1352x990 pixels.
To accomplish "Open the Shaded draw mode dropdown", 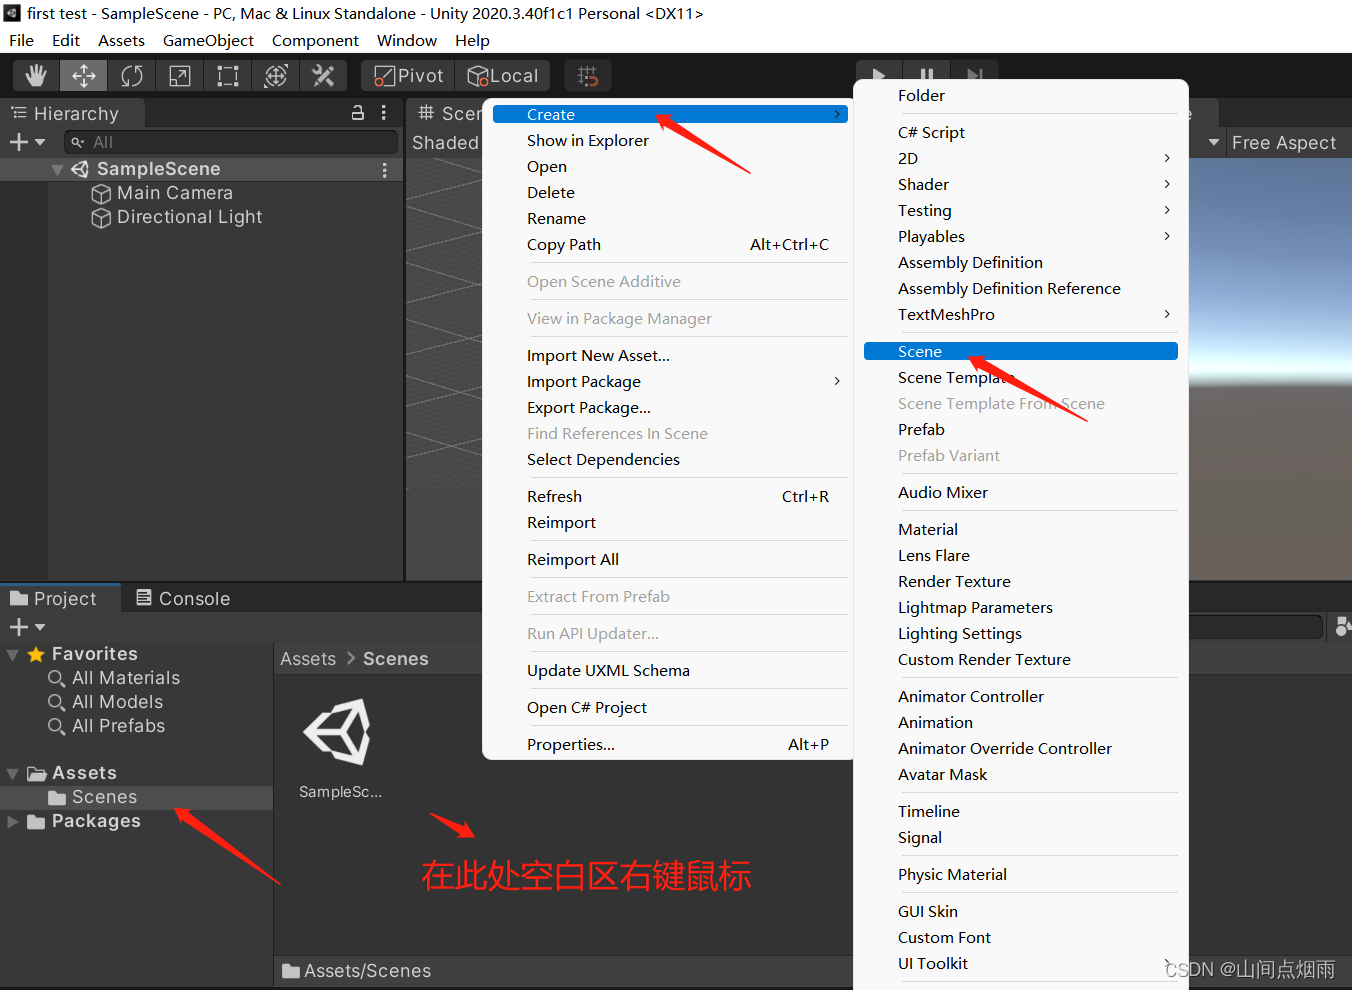I will 446,143.
